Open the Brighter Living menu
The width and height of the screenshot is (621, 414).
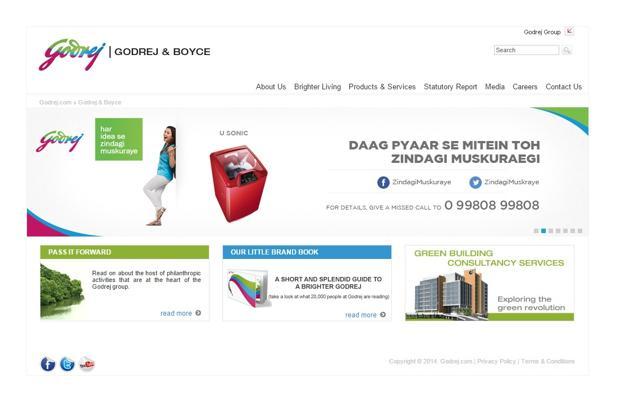[x=317, y=87]
